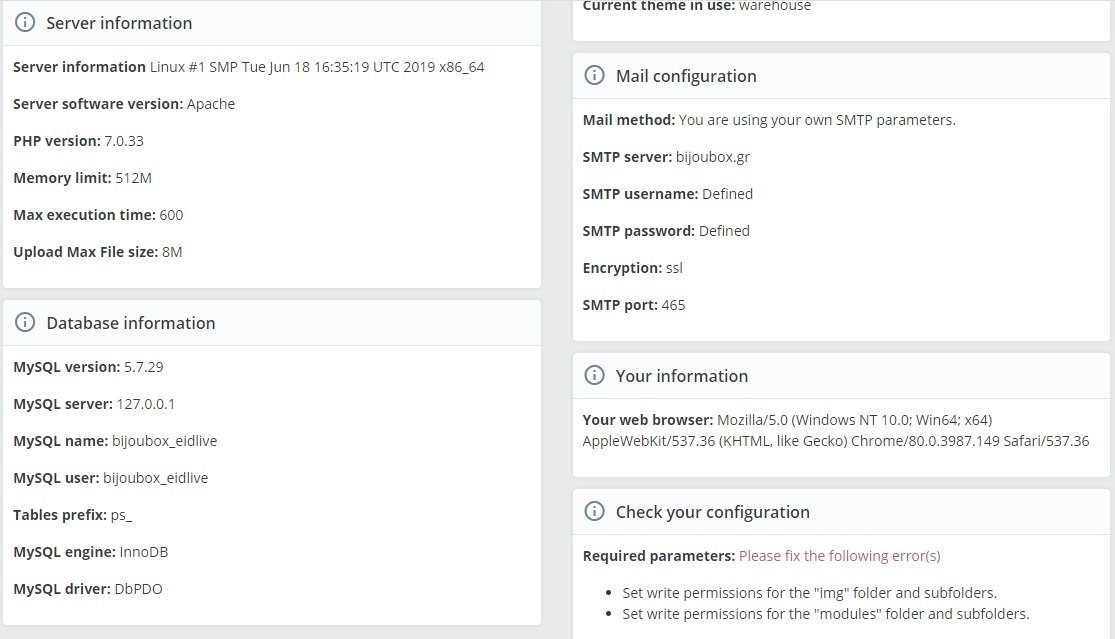
Task: Click the Memory limit 512M line
Action: click(82, 178)
